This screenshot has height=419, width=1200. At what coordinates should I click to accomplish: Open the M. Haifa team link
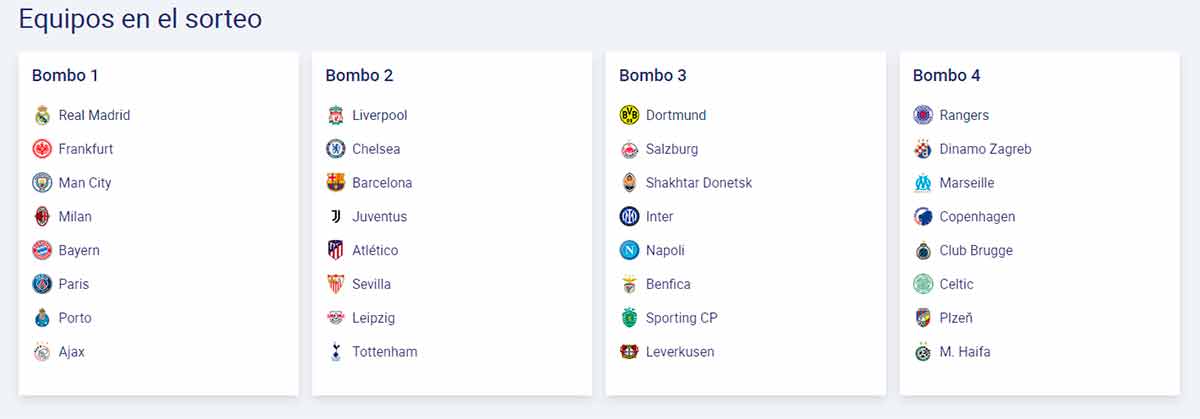[965, 352]
